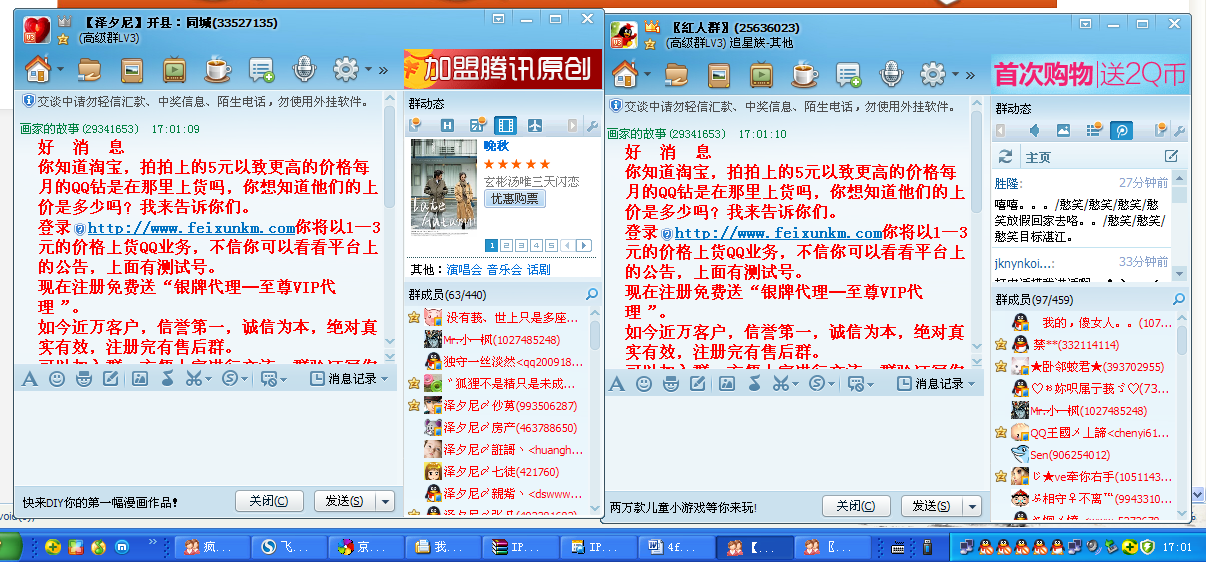Click coffee cup icon in 泽夕尼 window
The width and height of the screenshot is (1206, 562).
point(217,70)
